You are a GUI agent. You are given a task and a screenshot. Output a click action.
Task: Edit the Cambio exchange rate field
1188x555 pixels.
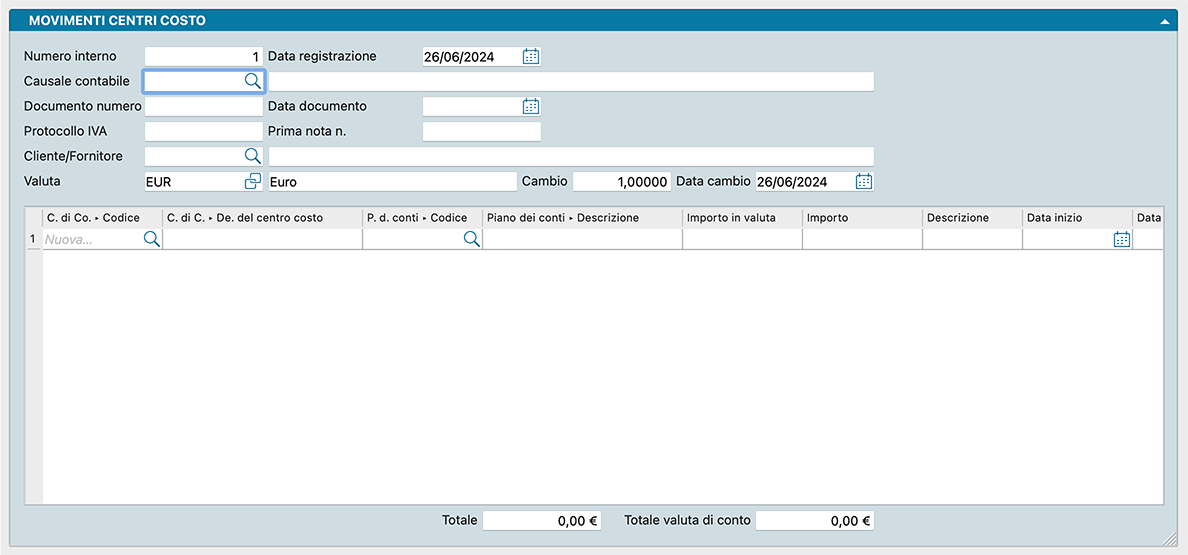(621, 181)
